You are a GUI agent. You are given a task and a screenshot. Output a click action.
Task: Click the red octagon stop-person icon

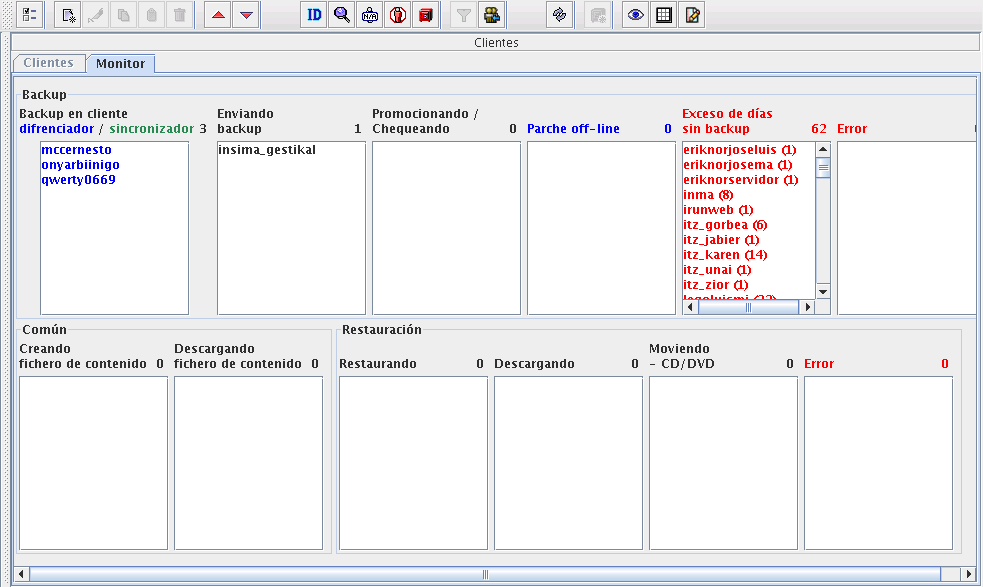tap(397, 15)
